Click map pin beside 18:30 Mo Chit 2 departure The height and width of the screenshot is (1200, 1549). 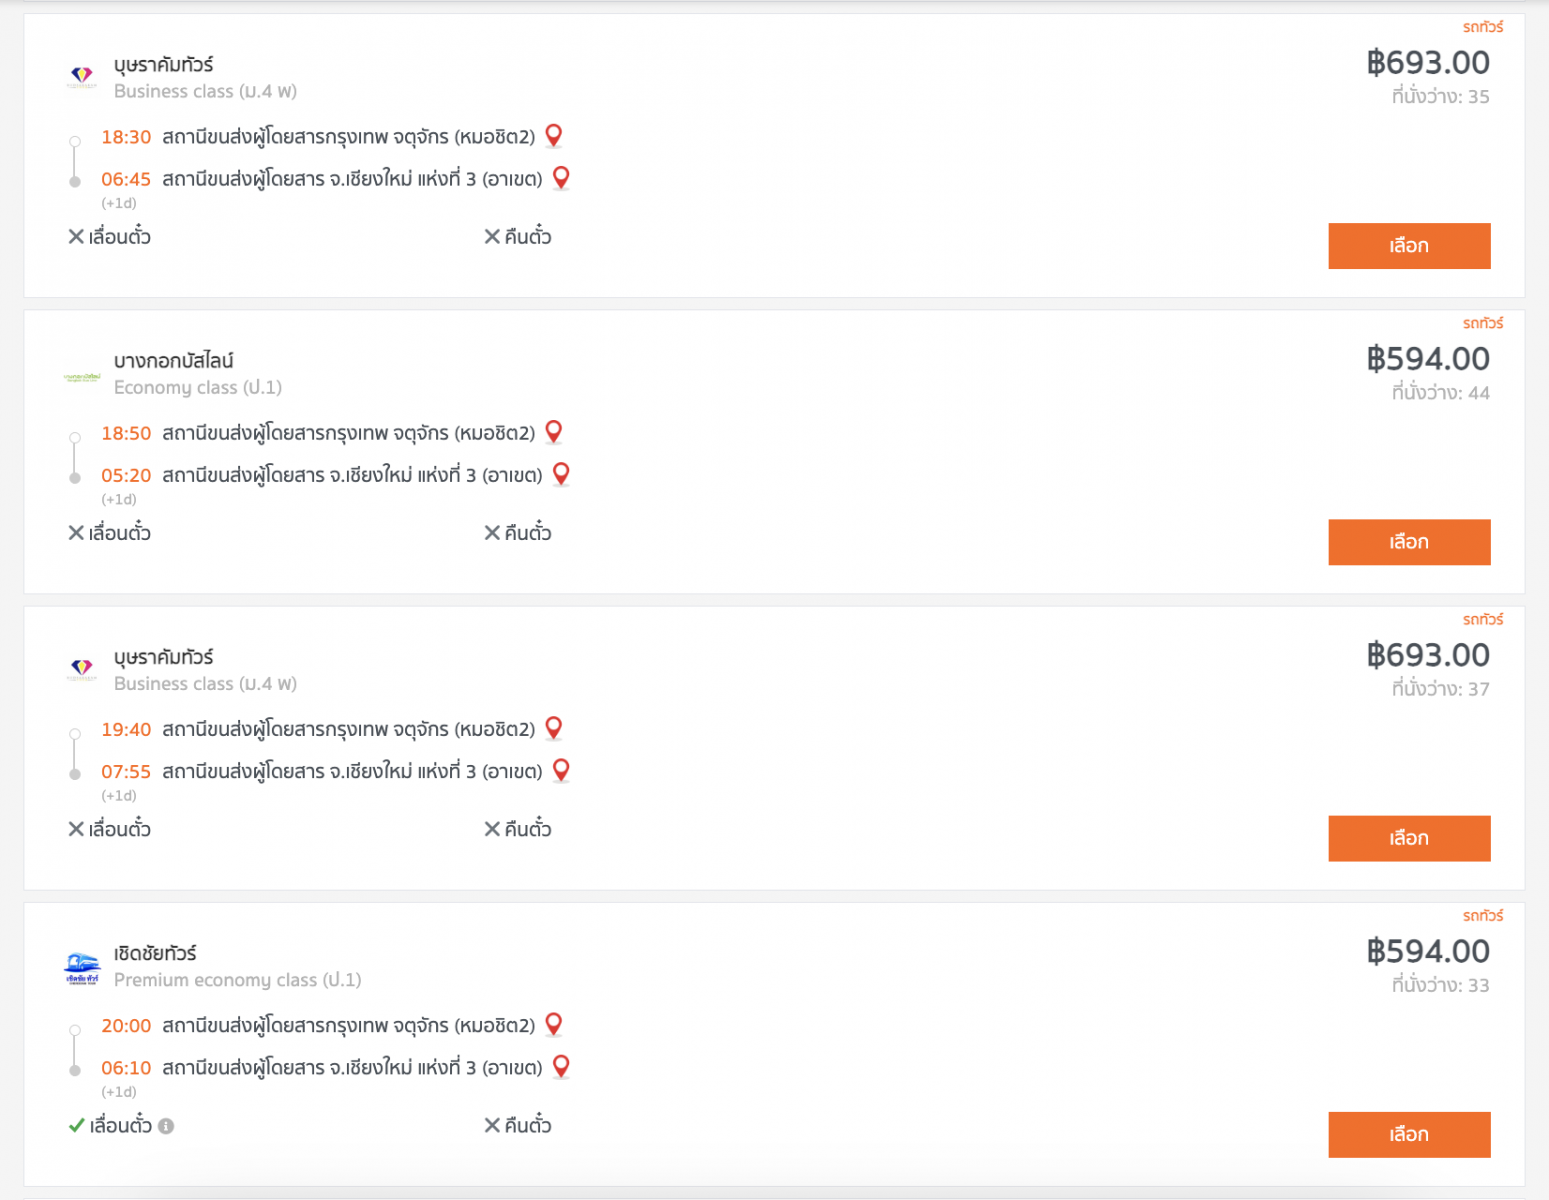tap(553, 135)
